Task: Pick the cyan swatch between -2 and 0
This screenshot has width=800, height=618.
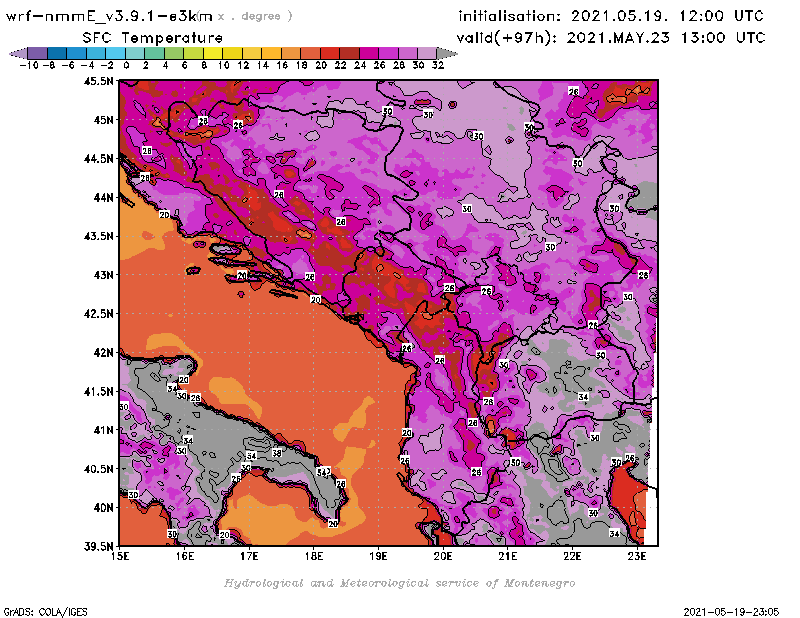Action: (x=116, y=53)
